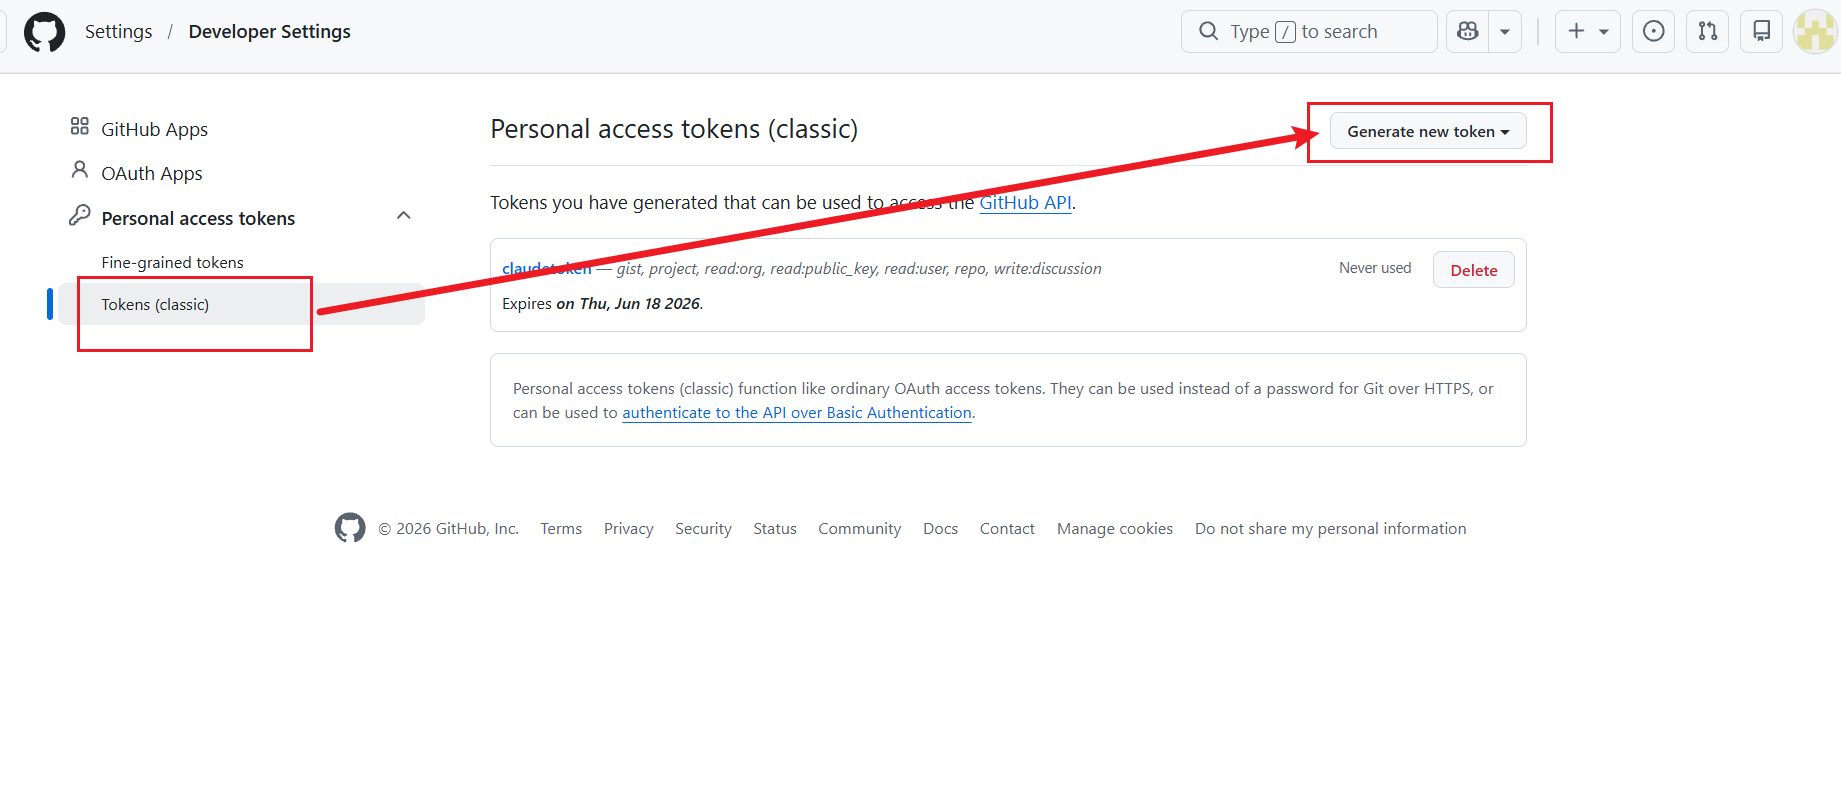Open the Copilot chat icon

[x=1468, y=31]
